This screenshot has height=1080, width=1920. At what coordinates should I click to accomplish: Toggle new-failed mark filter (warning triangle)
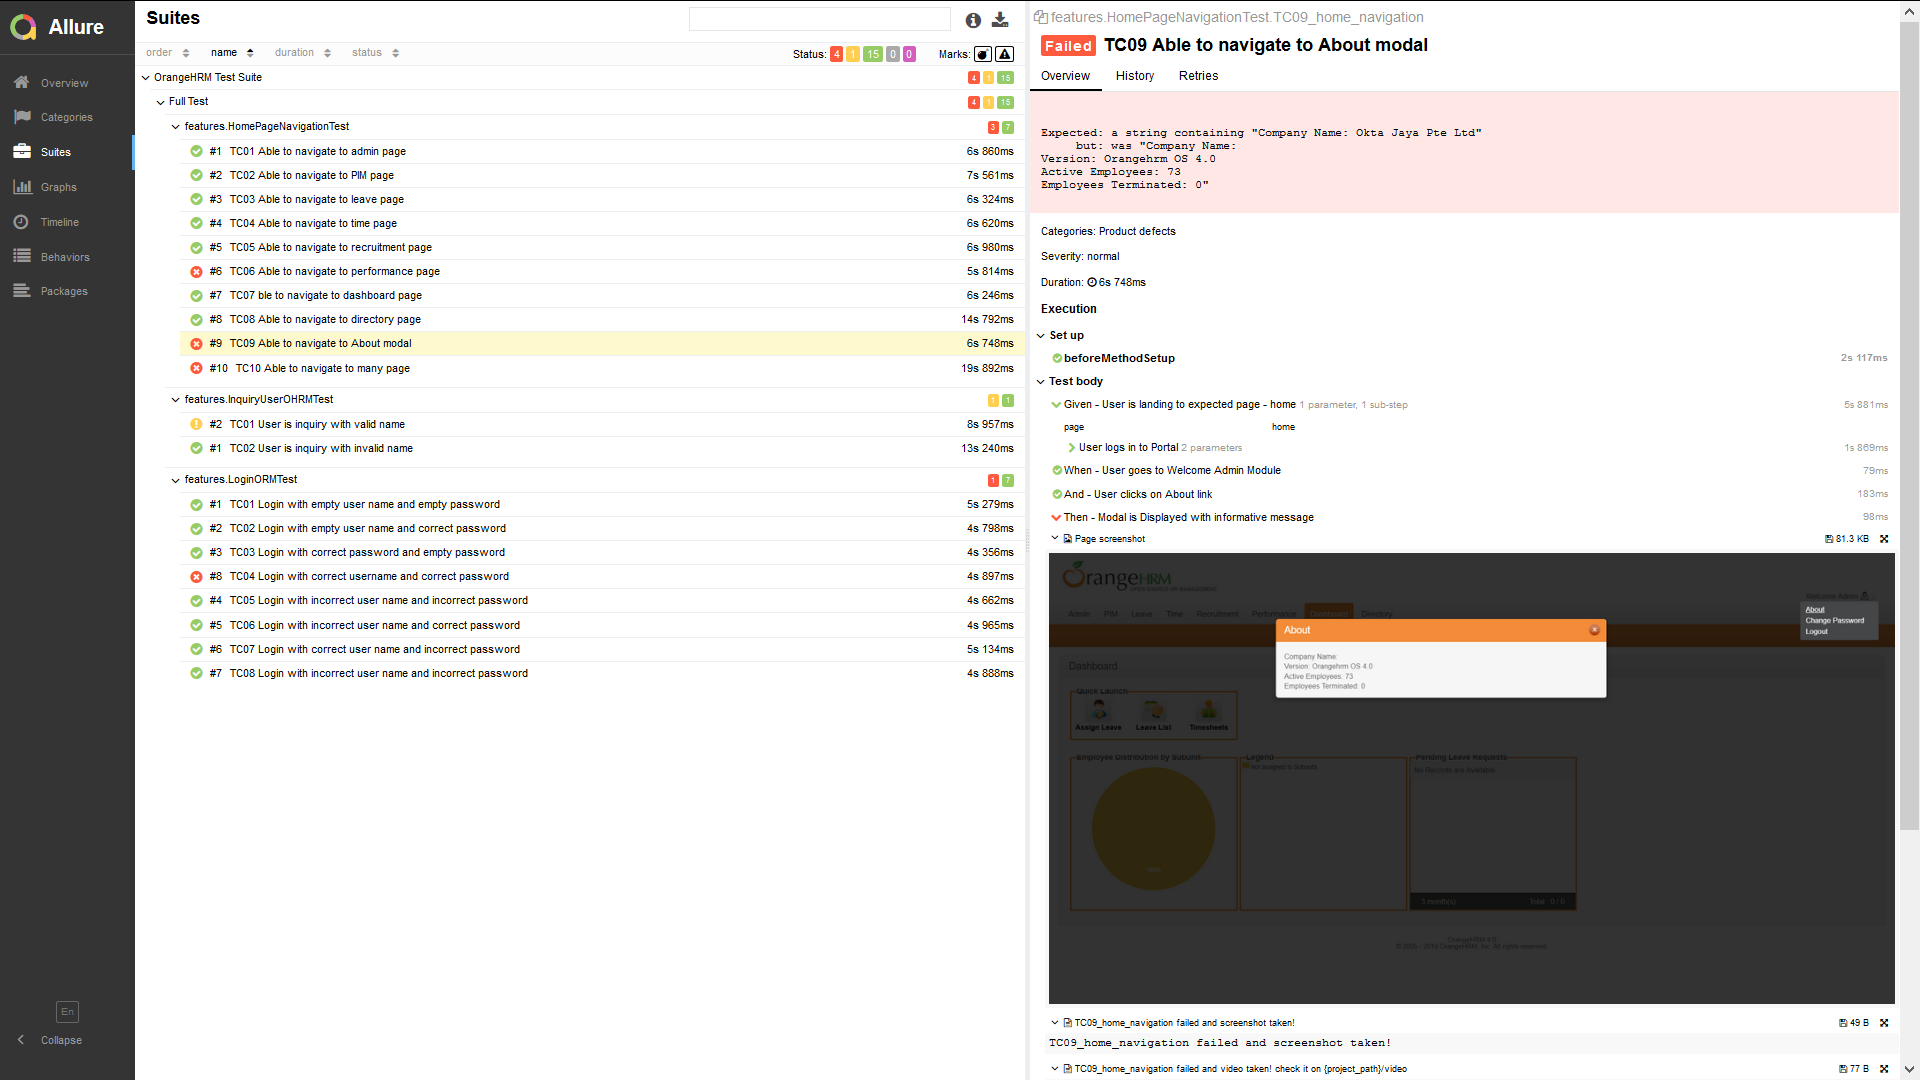click(x=1005, y=54)
